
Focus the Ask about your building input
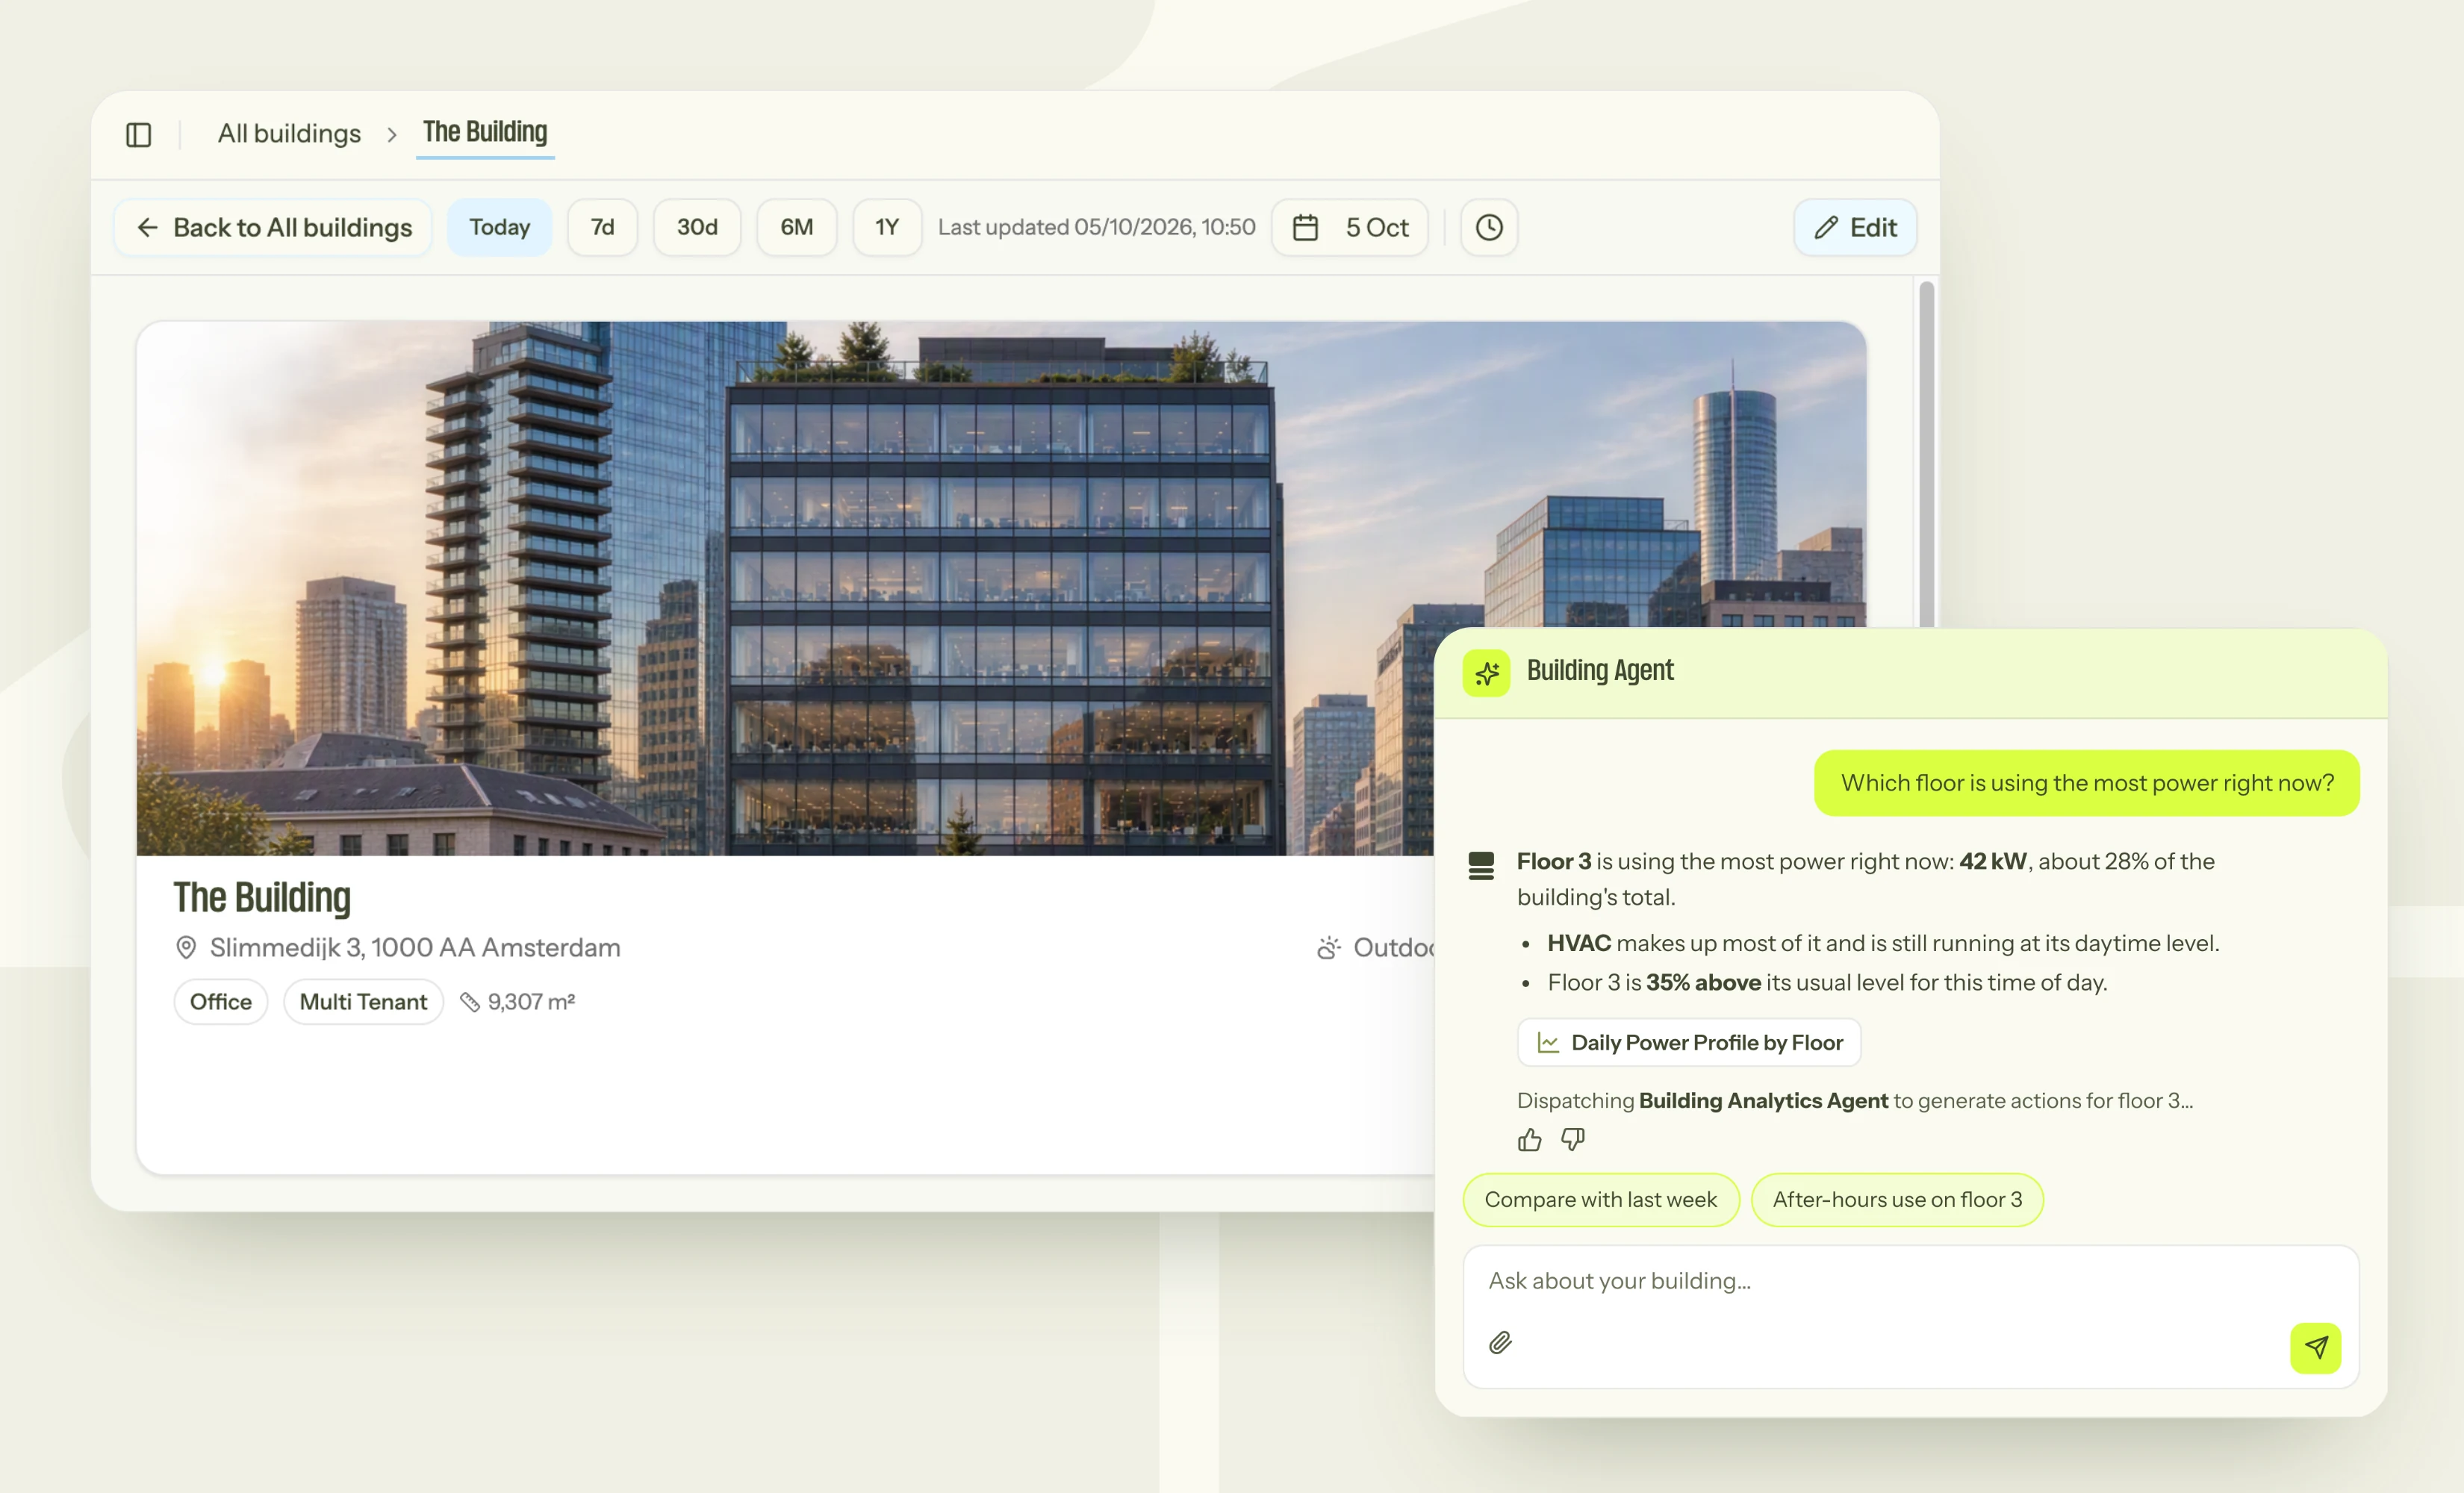click(x=1910, y=1316)
